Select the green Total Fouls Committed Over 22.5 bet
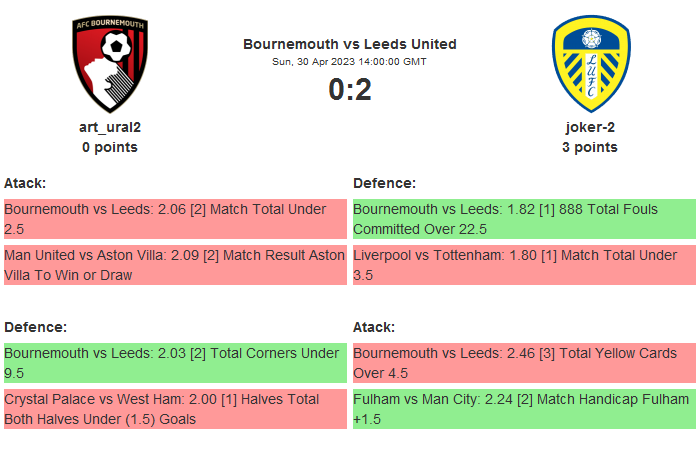Viewport: 700px width, 460px height. (524, 219)
